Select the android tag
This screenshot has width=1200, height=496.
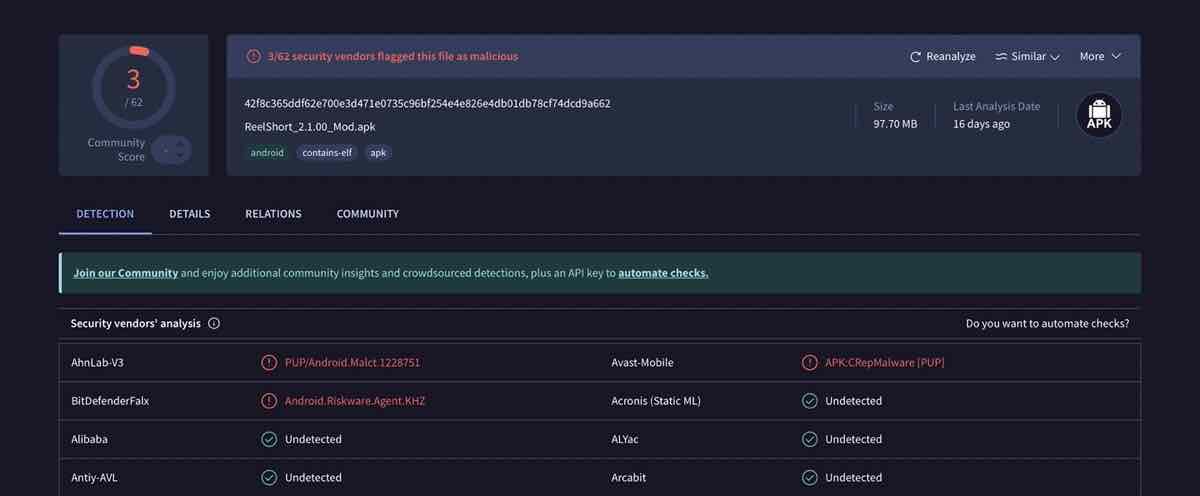267,153
